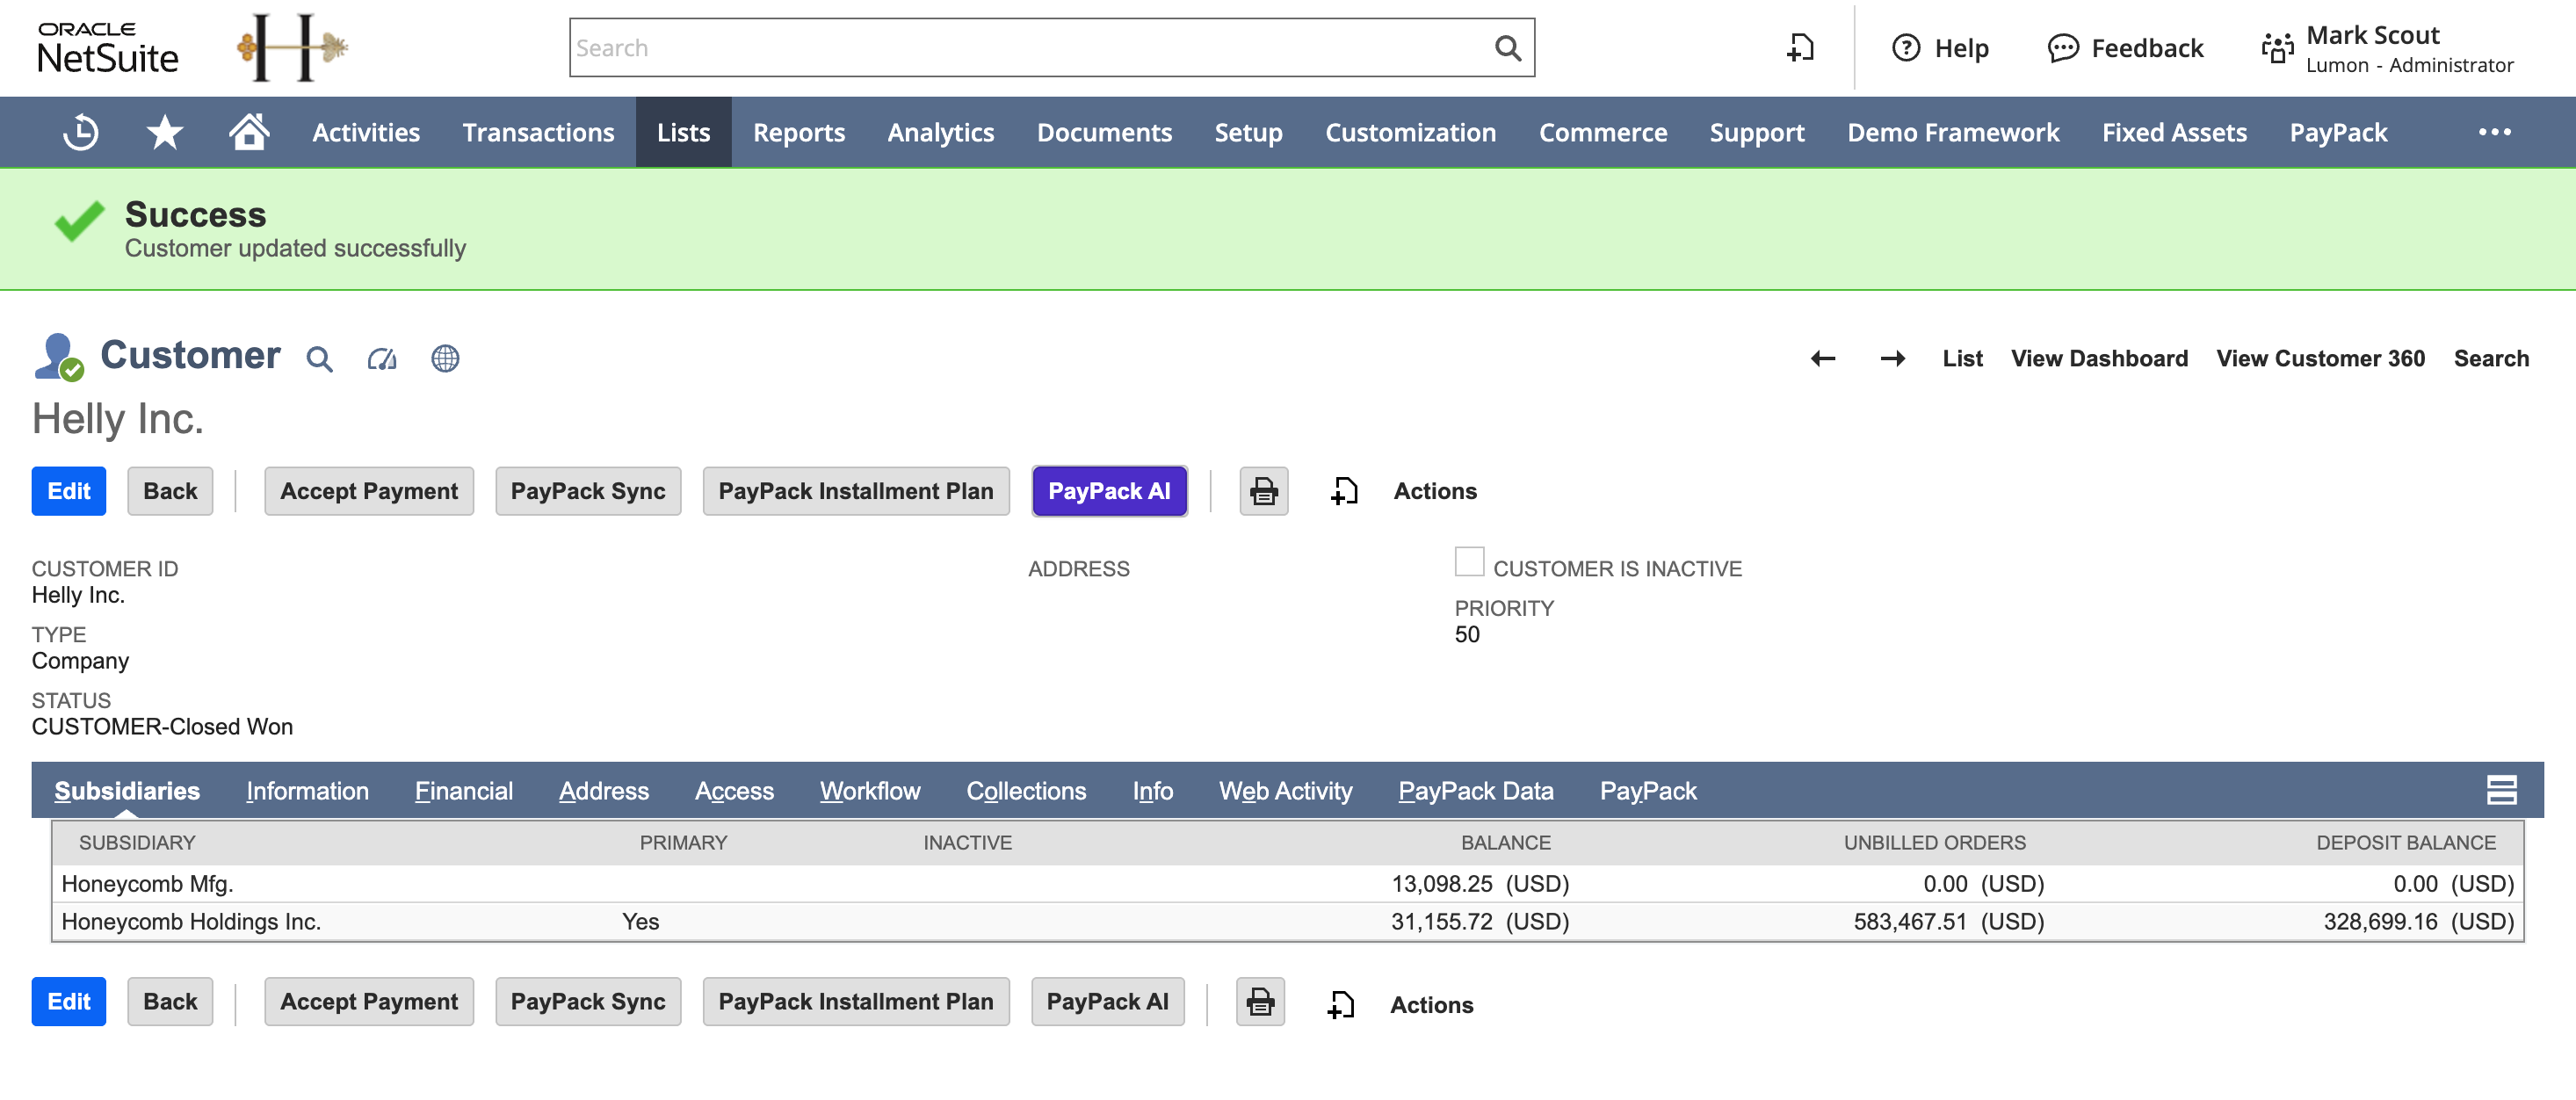
Task: Click the Feedback speech bubble icon
Action: (x=2062, y=47)
